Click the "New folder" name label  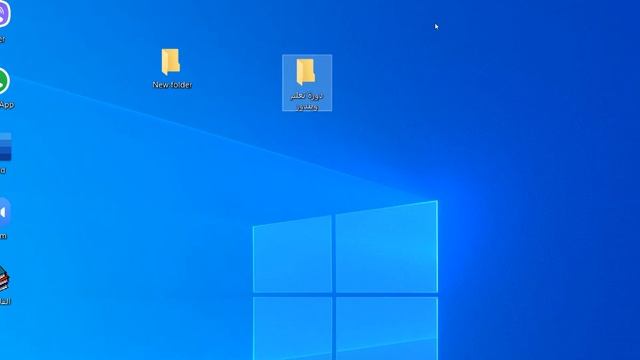coord(172,84)
